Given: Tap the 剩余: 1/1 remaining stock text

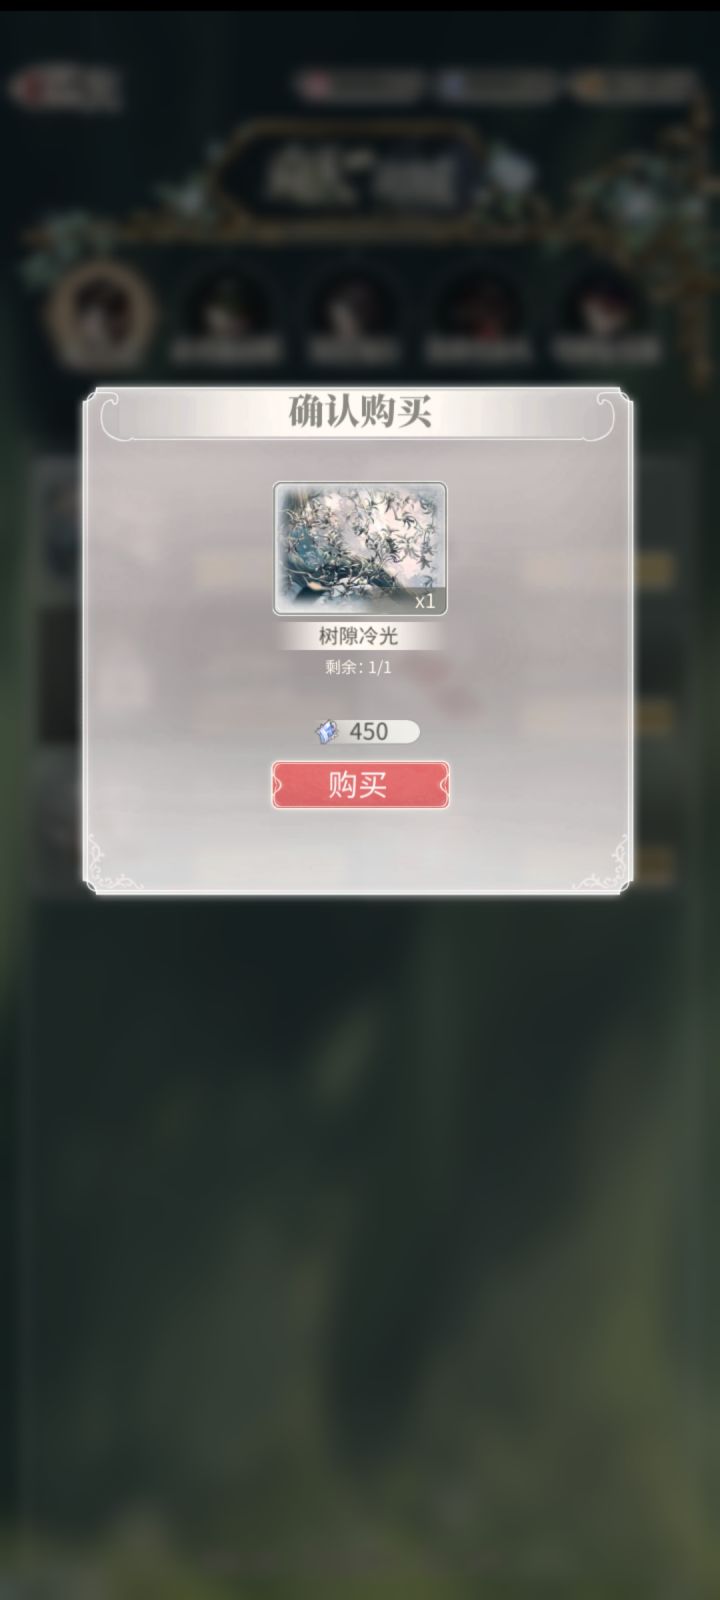Looking at the screenshot, I should (358, 667).
